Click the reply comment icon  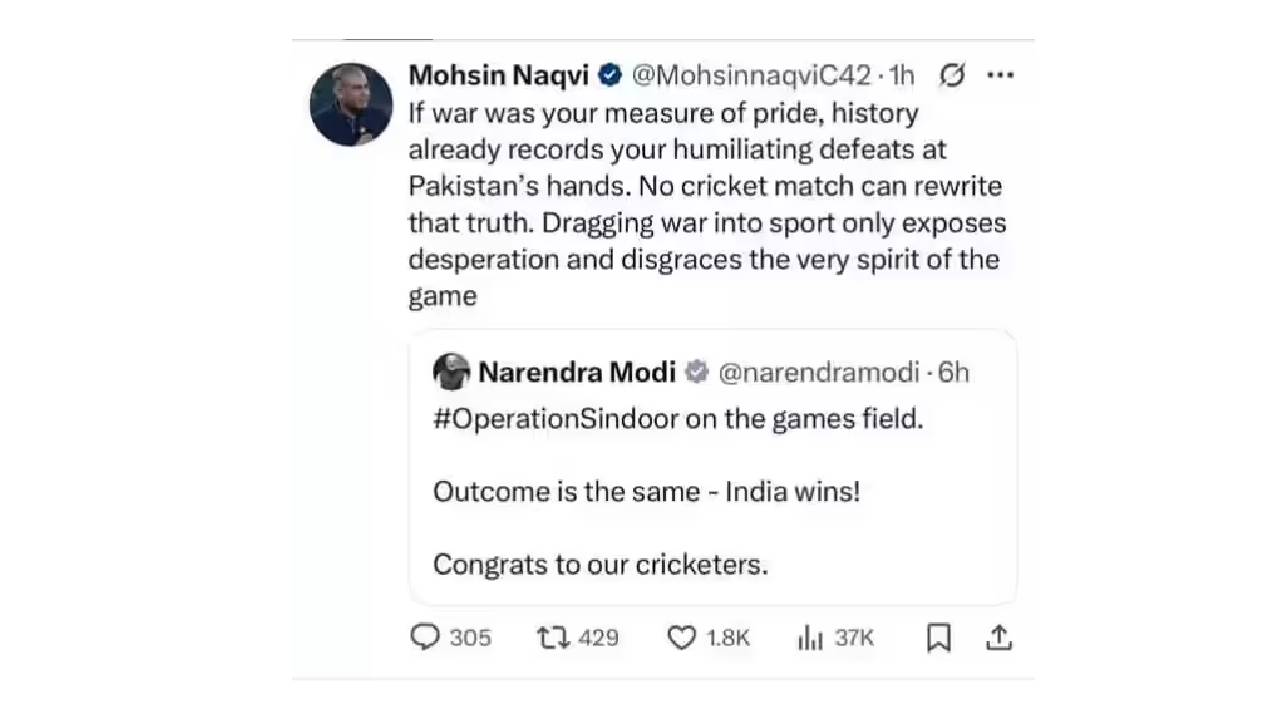[425, 637]
